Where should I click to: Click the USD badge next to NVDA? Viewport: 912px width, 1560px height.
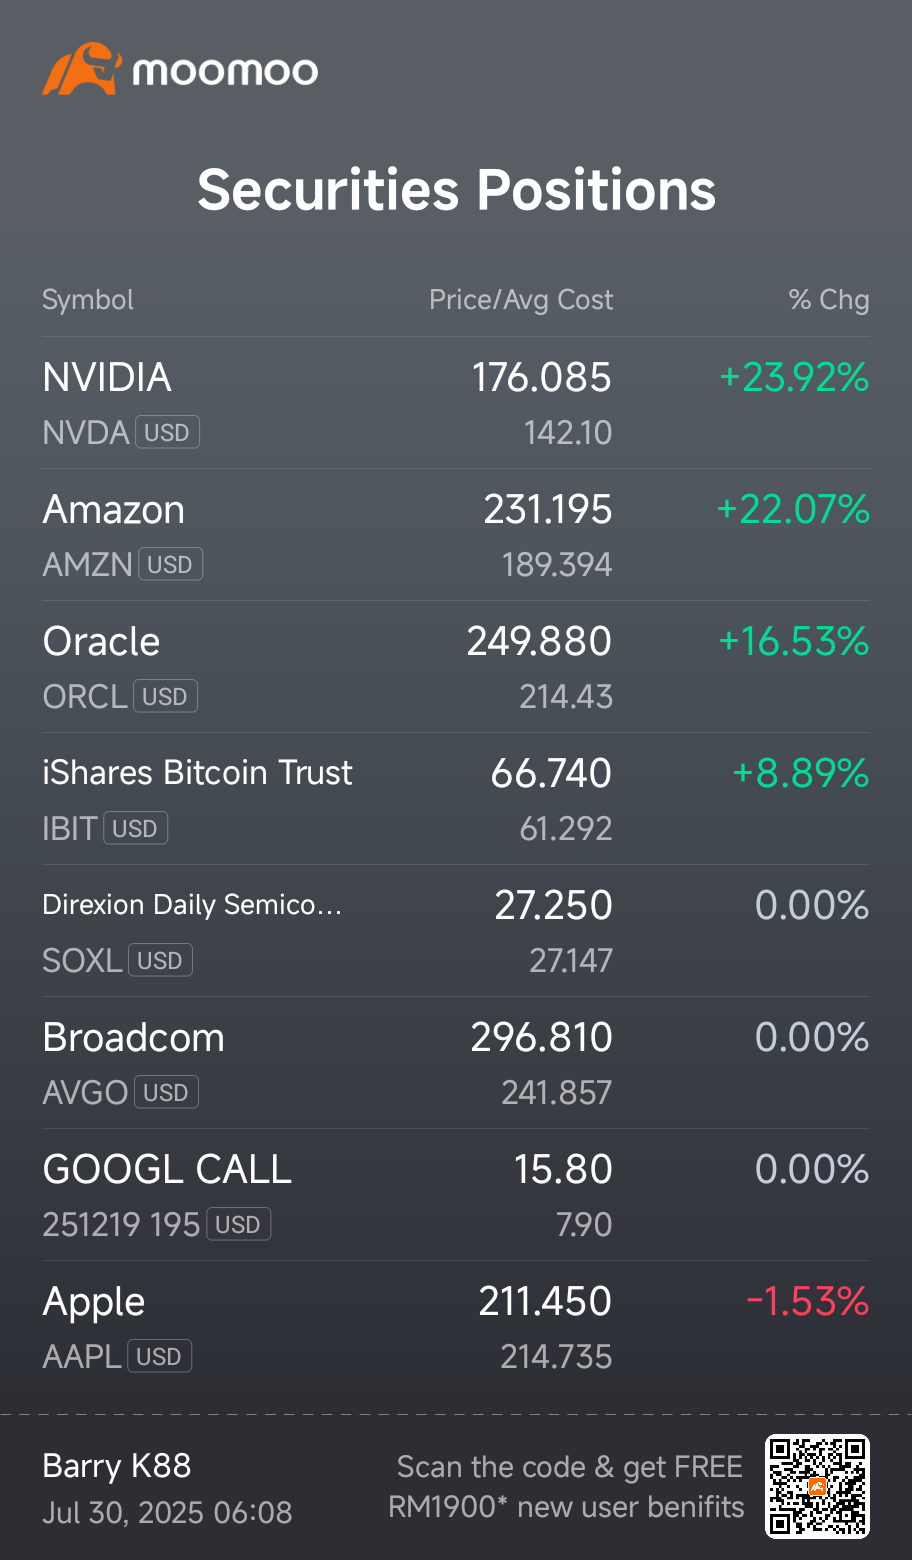point(167,432)
